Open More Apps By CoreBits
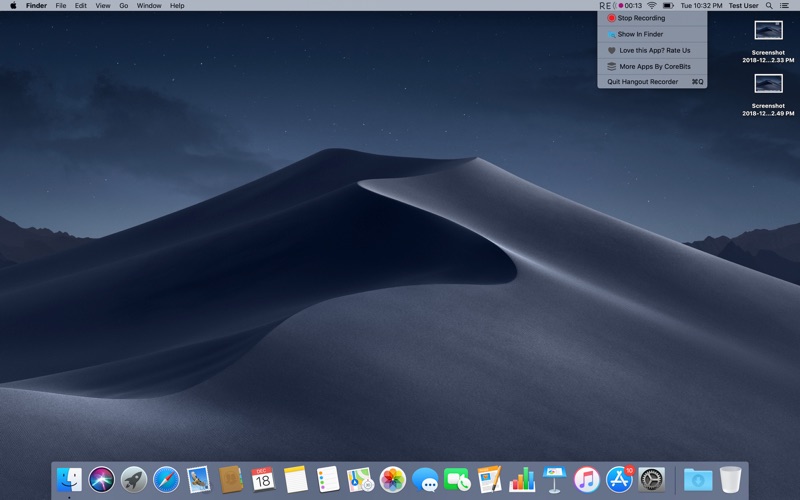 point(652,66)
